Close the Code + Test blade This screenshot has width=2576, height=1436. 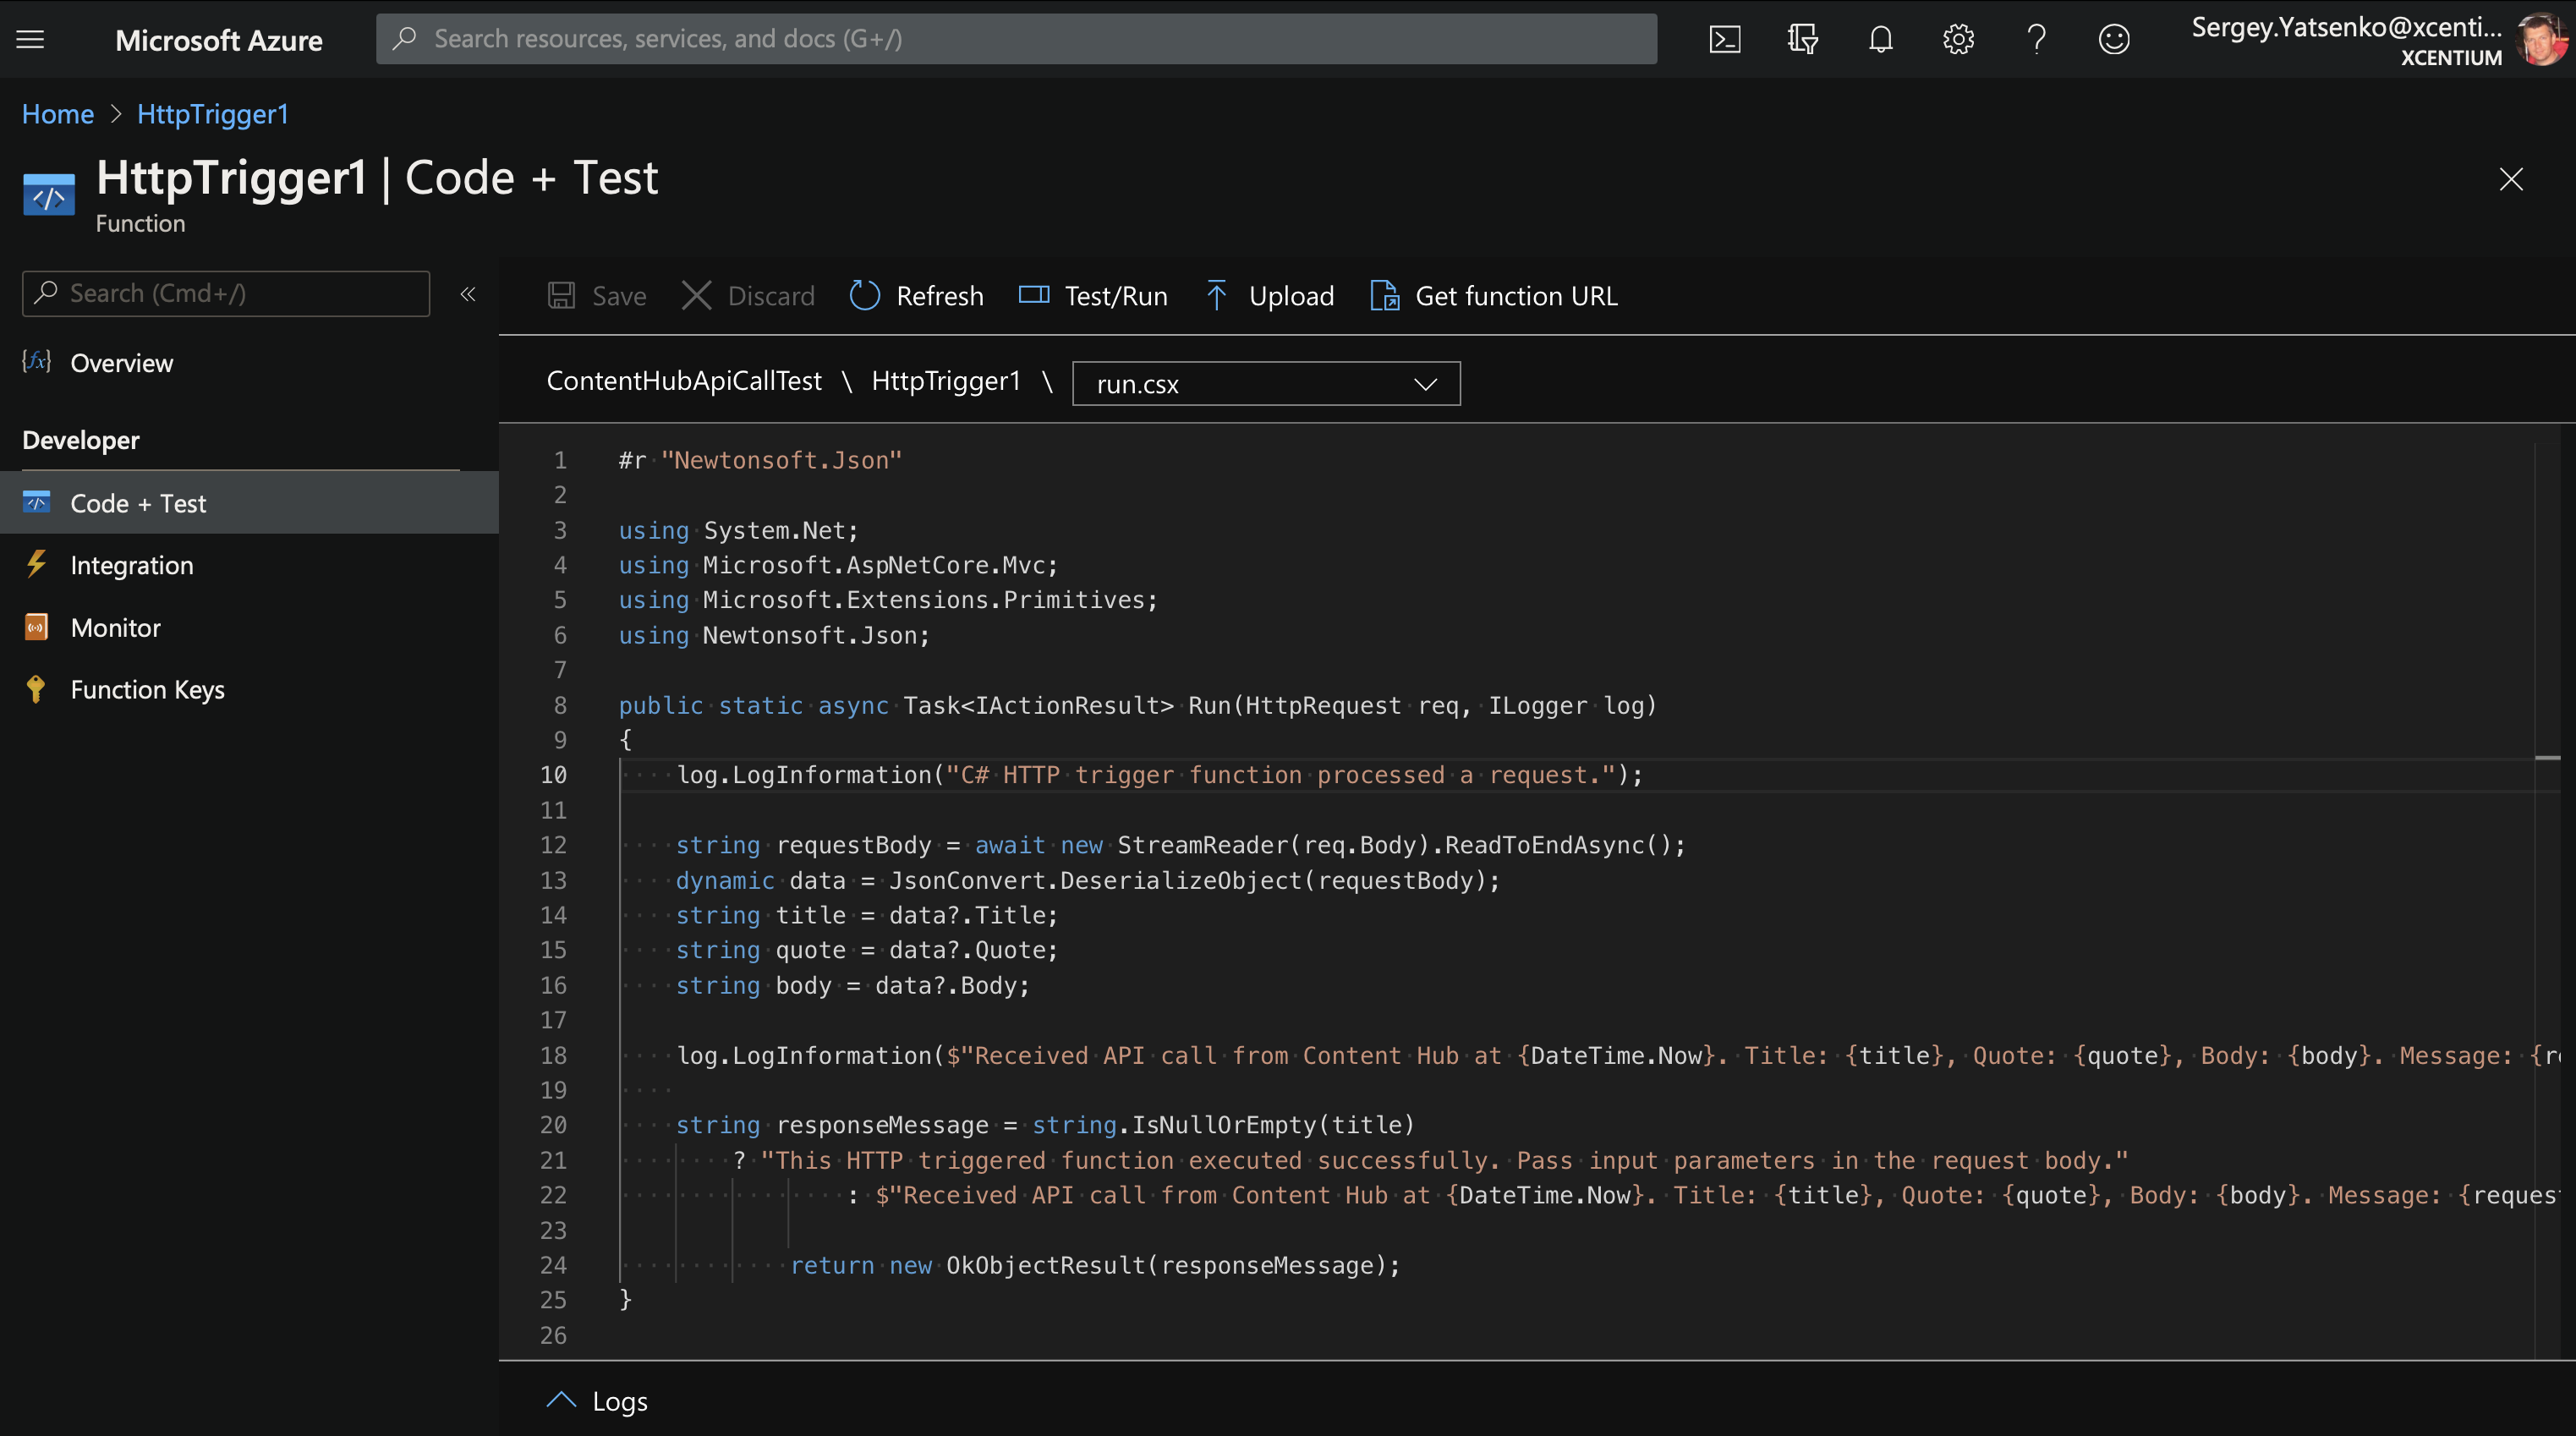coord(2510,179)
